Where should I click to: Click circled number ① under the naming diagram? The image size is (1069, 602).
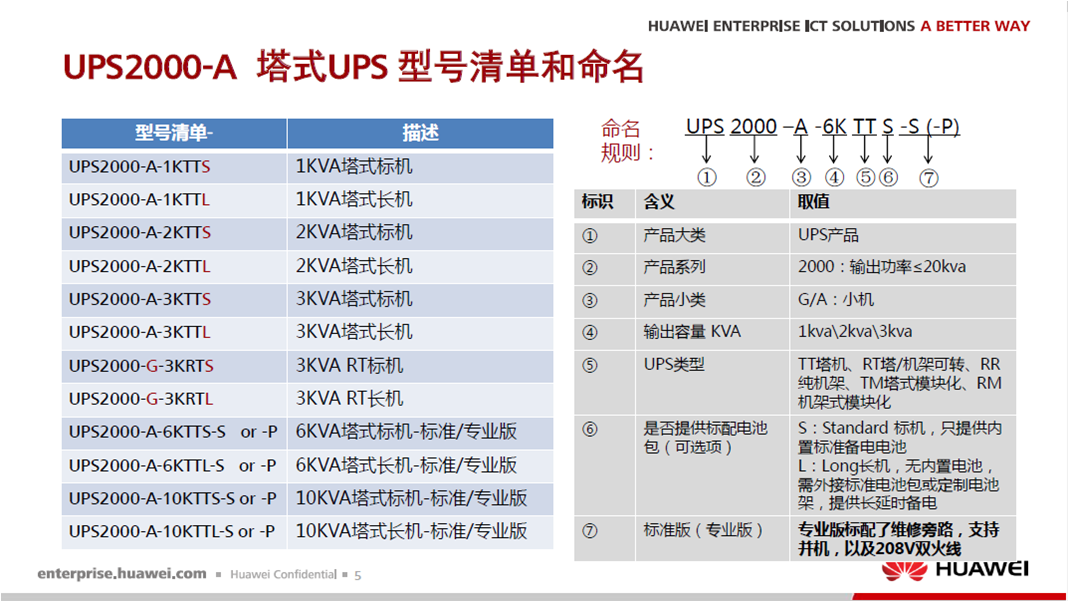(707, 177)
